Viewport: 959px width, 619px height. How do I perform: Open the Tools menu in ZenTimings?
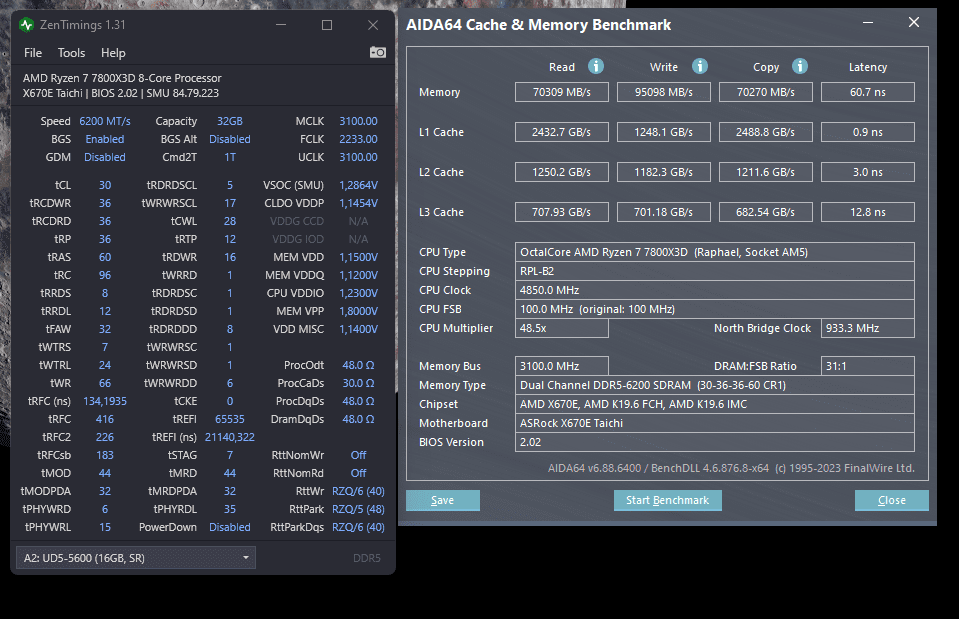[72, 53]
